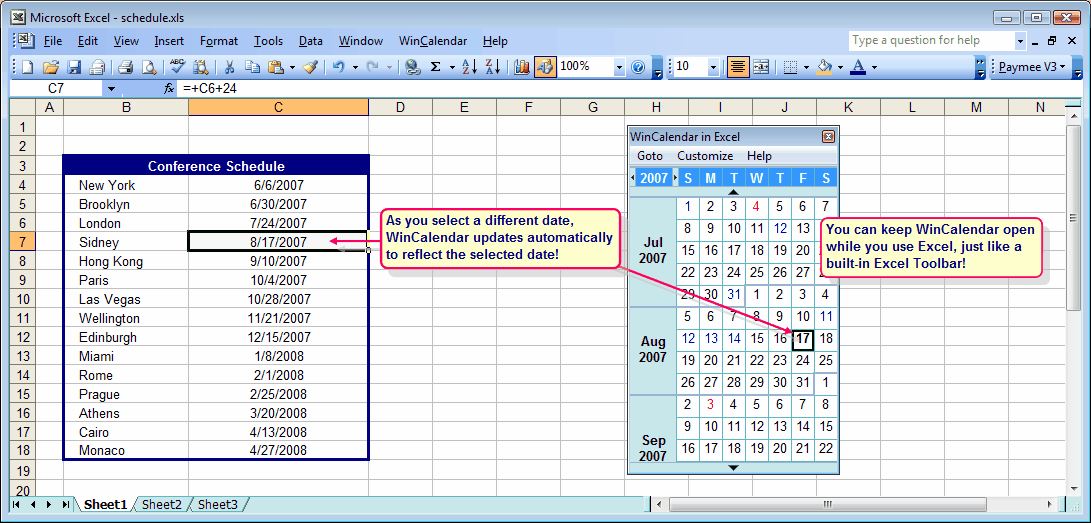Open Goto menu in WinCalendar window
The height and width of the screenshot is (523, 1091).
pyautogui.click(x=650, y=156)
